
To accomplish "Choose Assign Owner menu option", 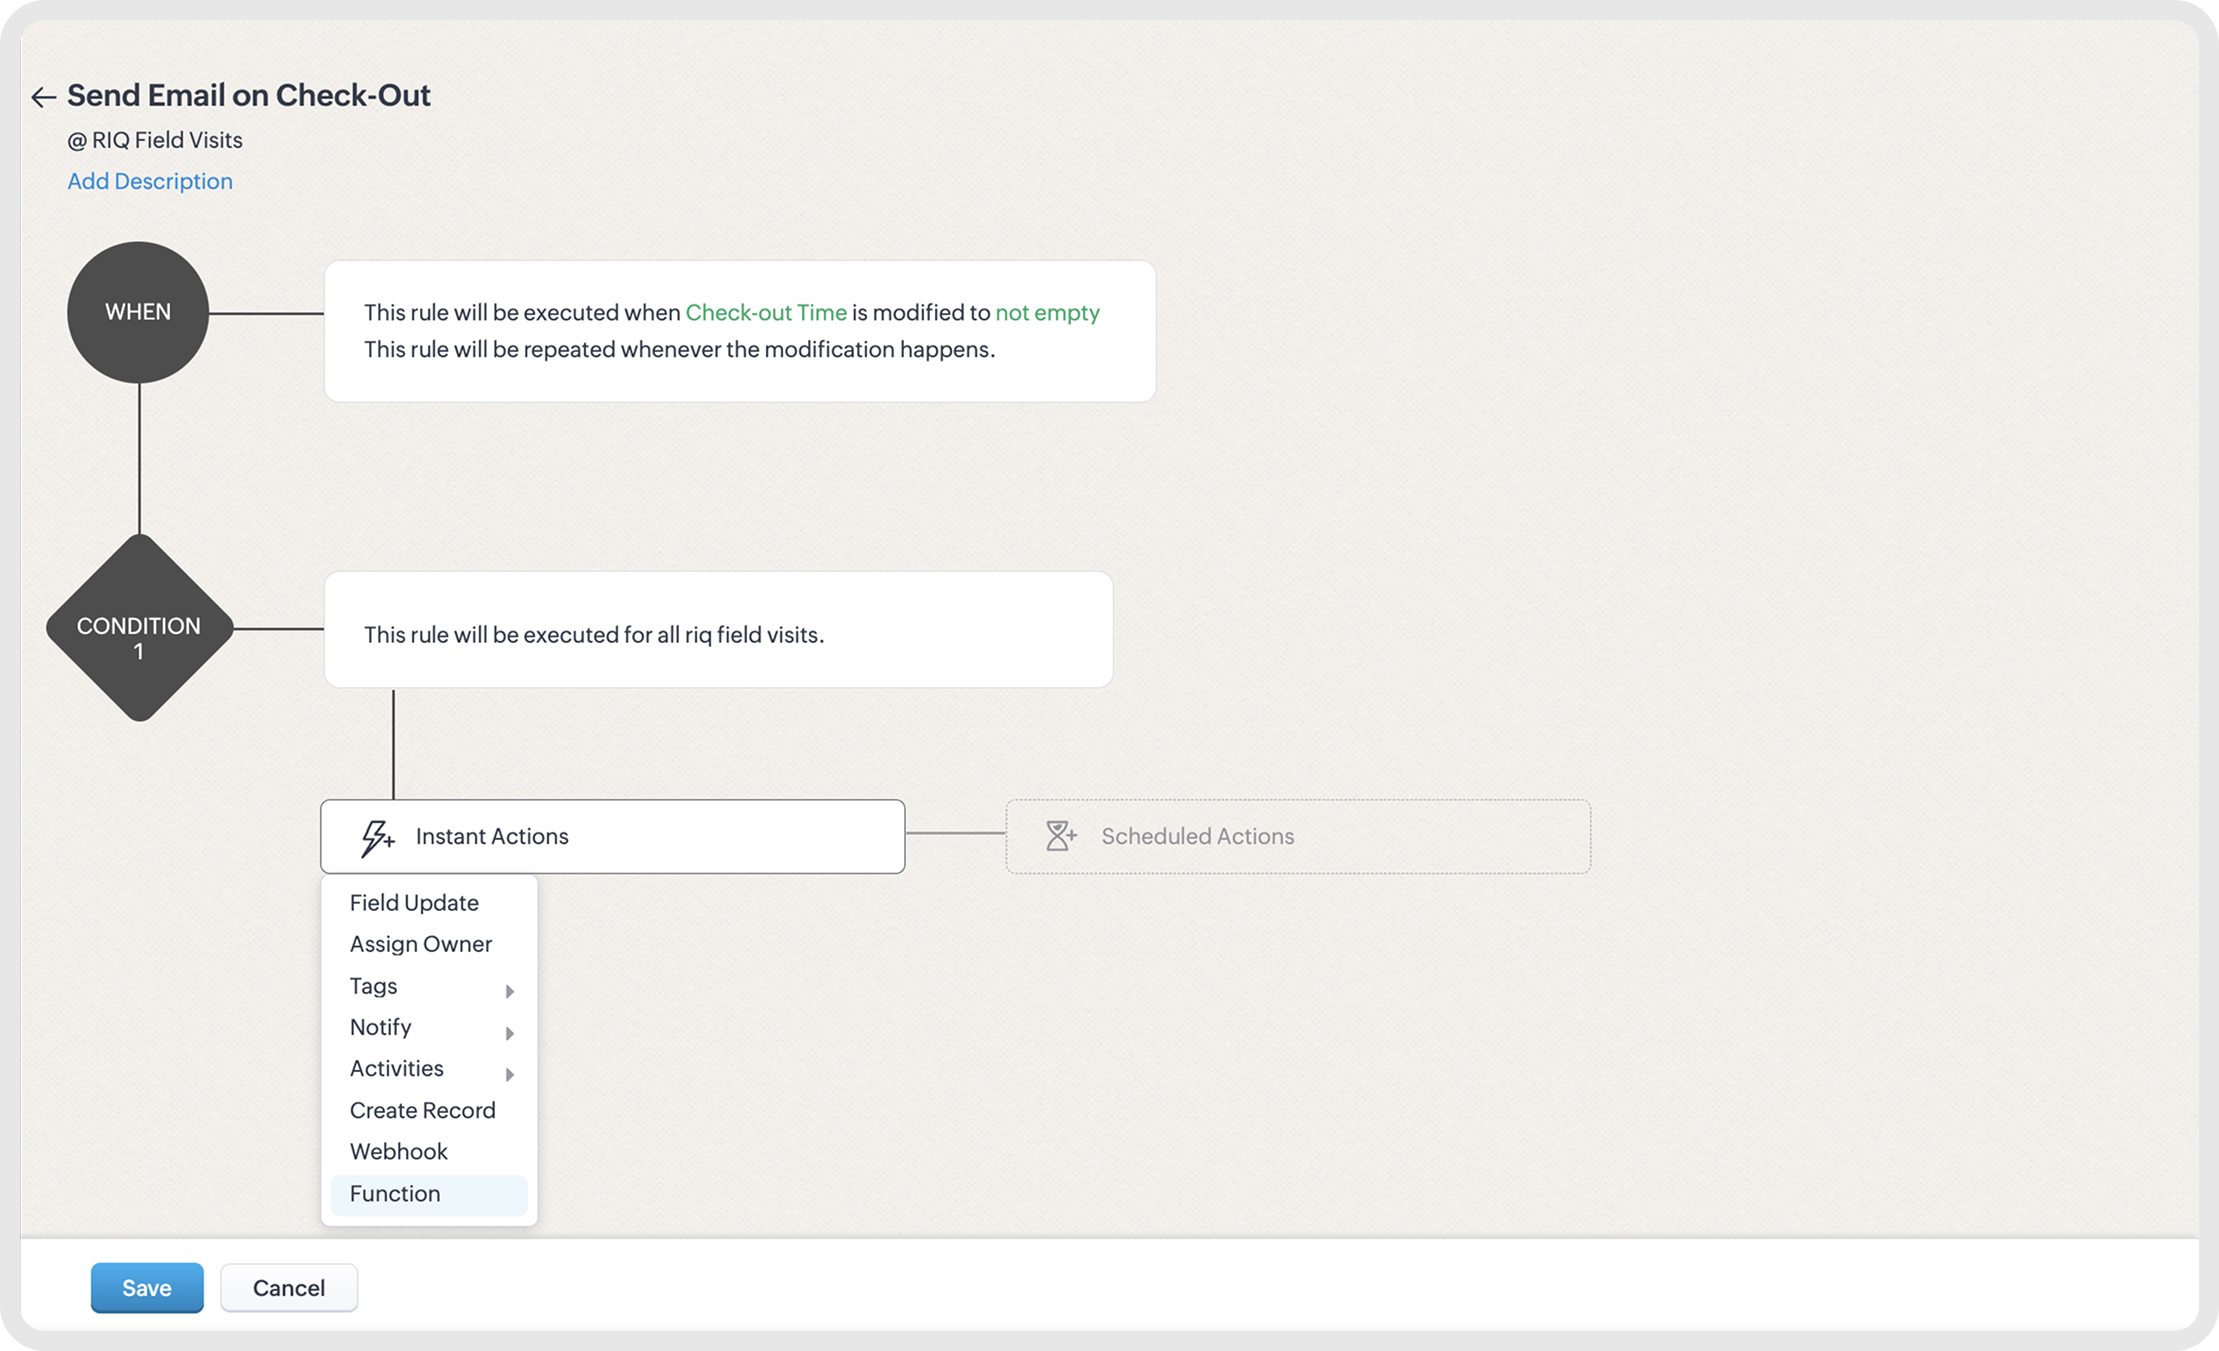I will [421, 944].
